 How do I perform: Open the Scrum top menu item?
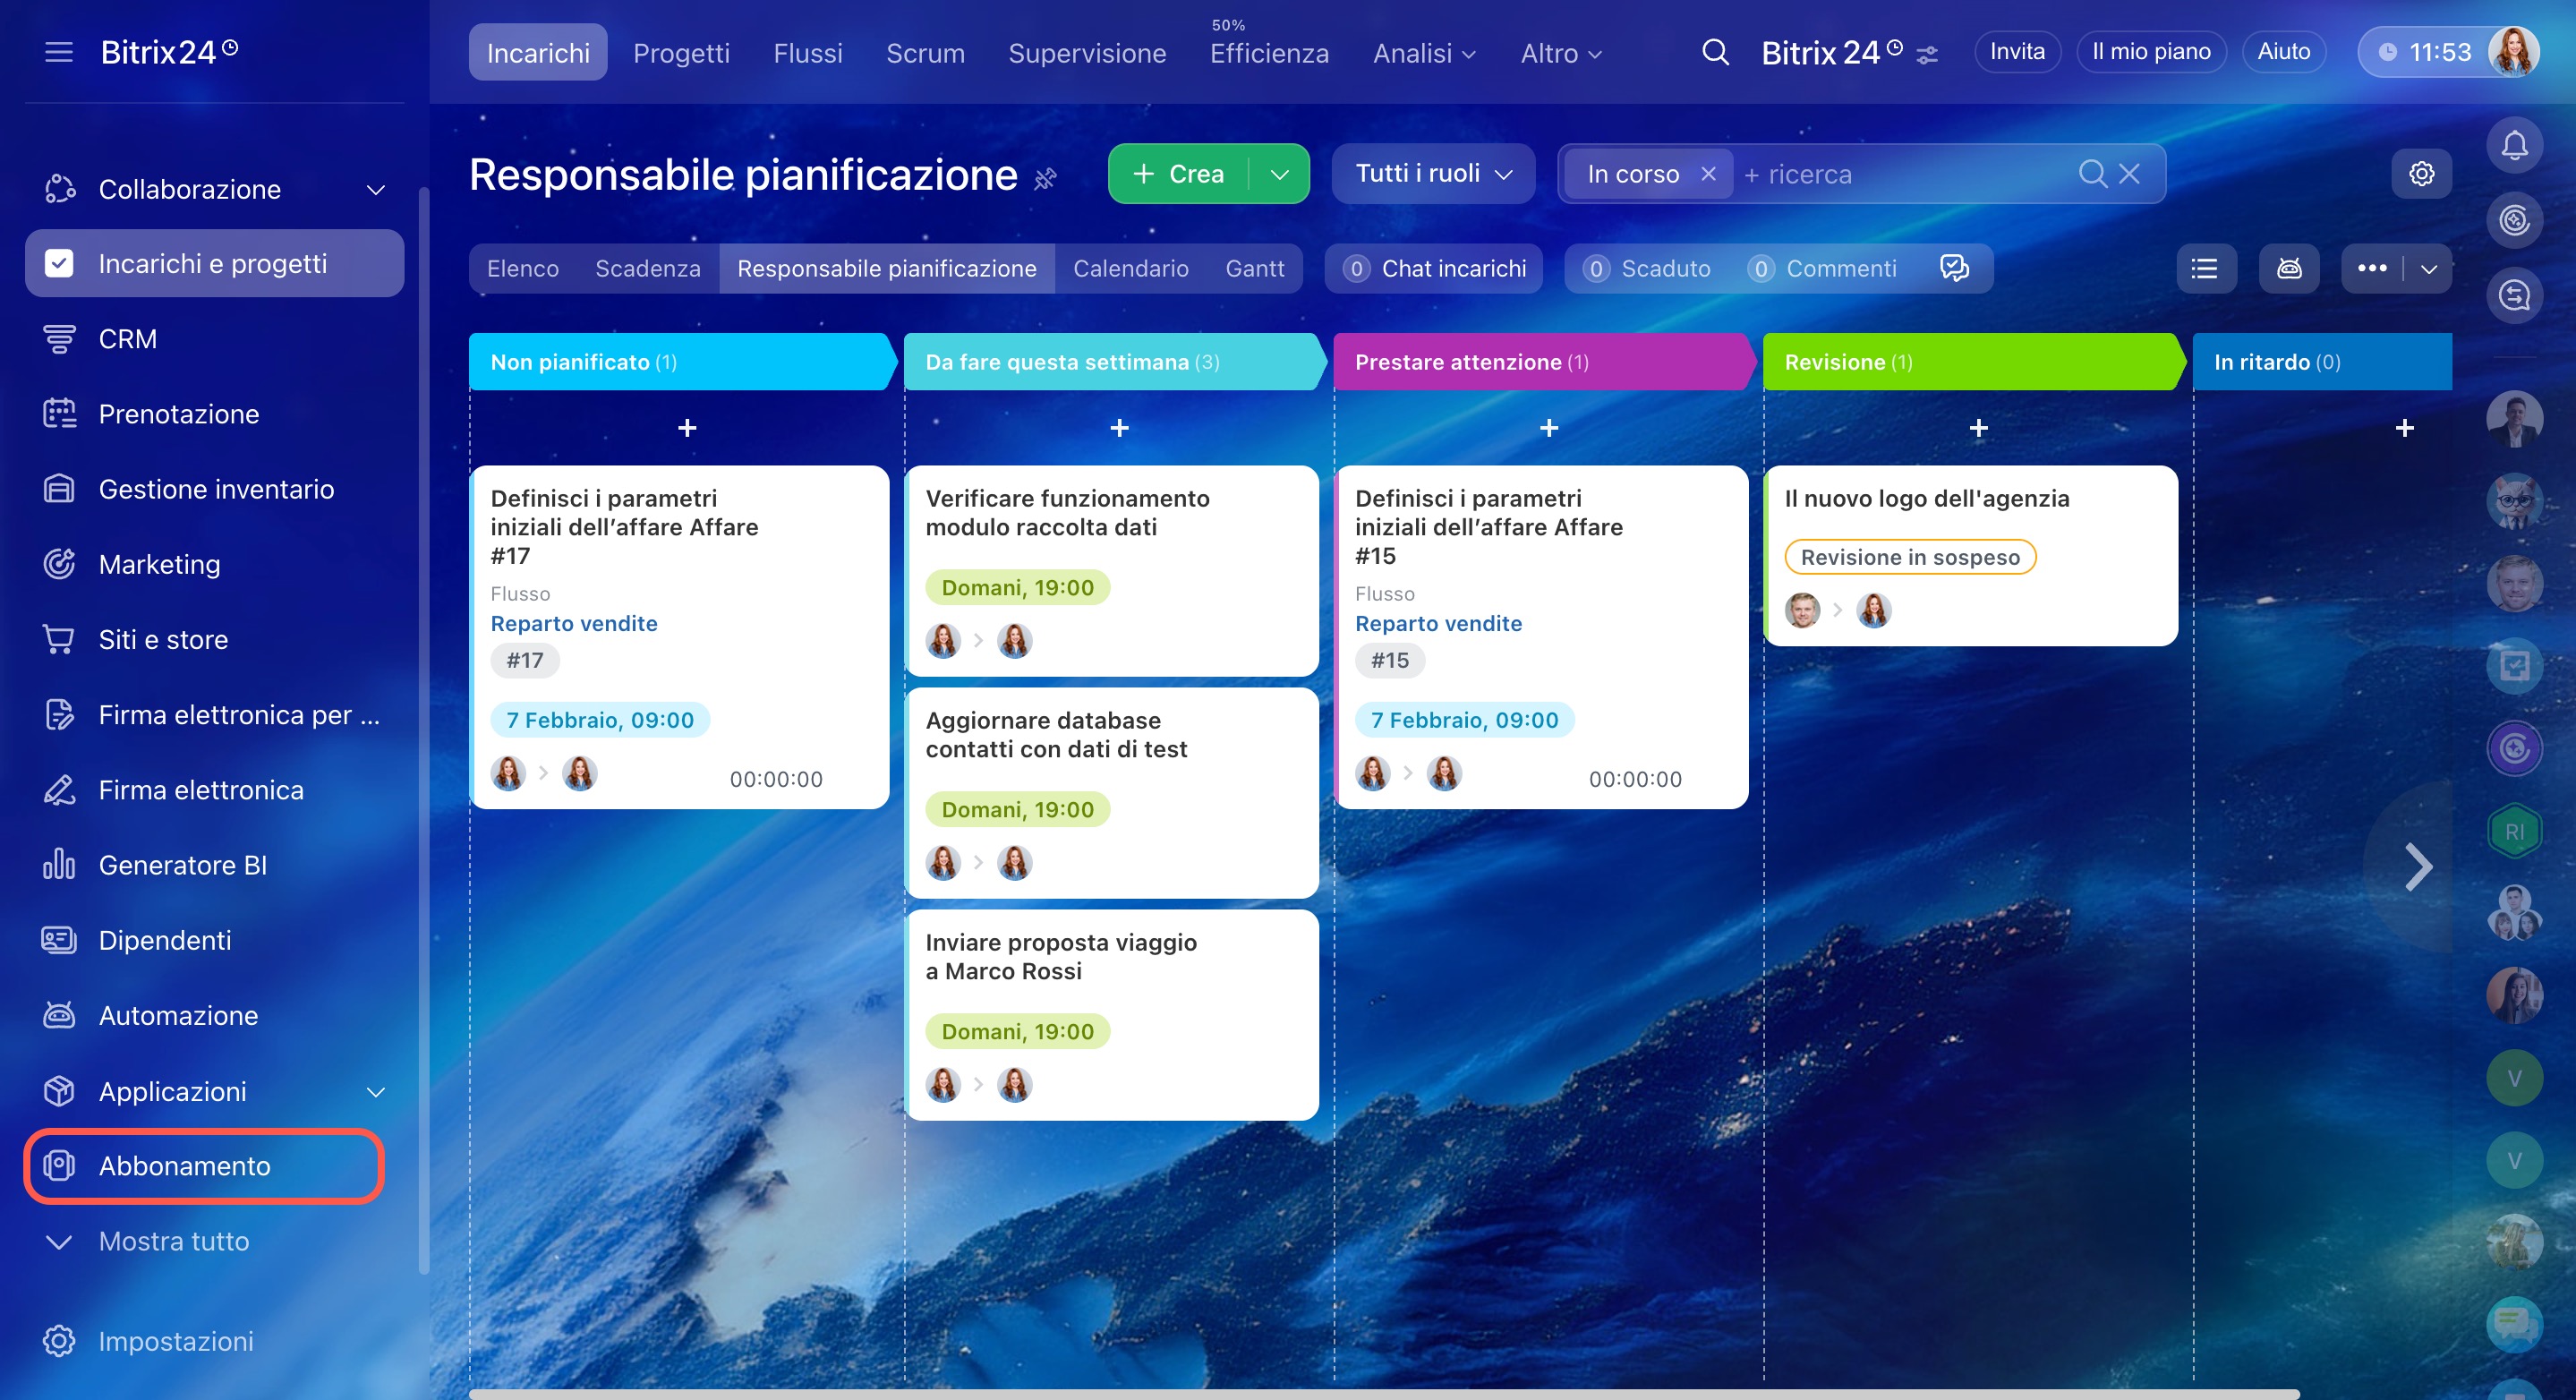click(925, 53)
